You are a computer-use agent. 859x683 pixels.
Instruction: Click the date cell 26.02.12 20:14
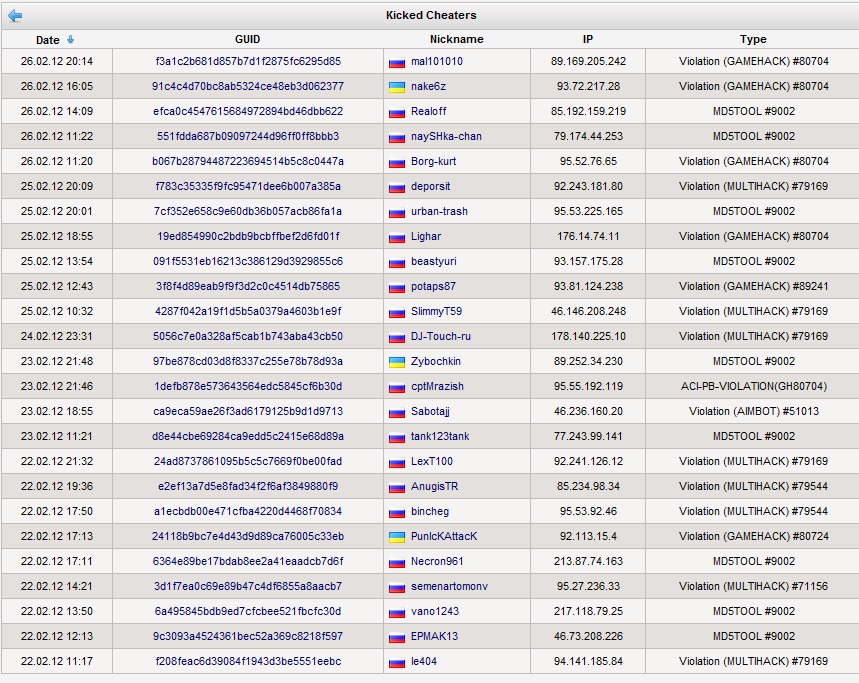pos(57,61)
